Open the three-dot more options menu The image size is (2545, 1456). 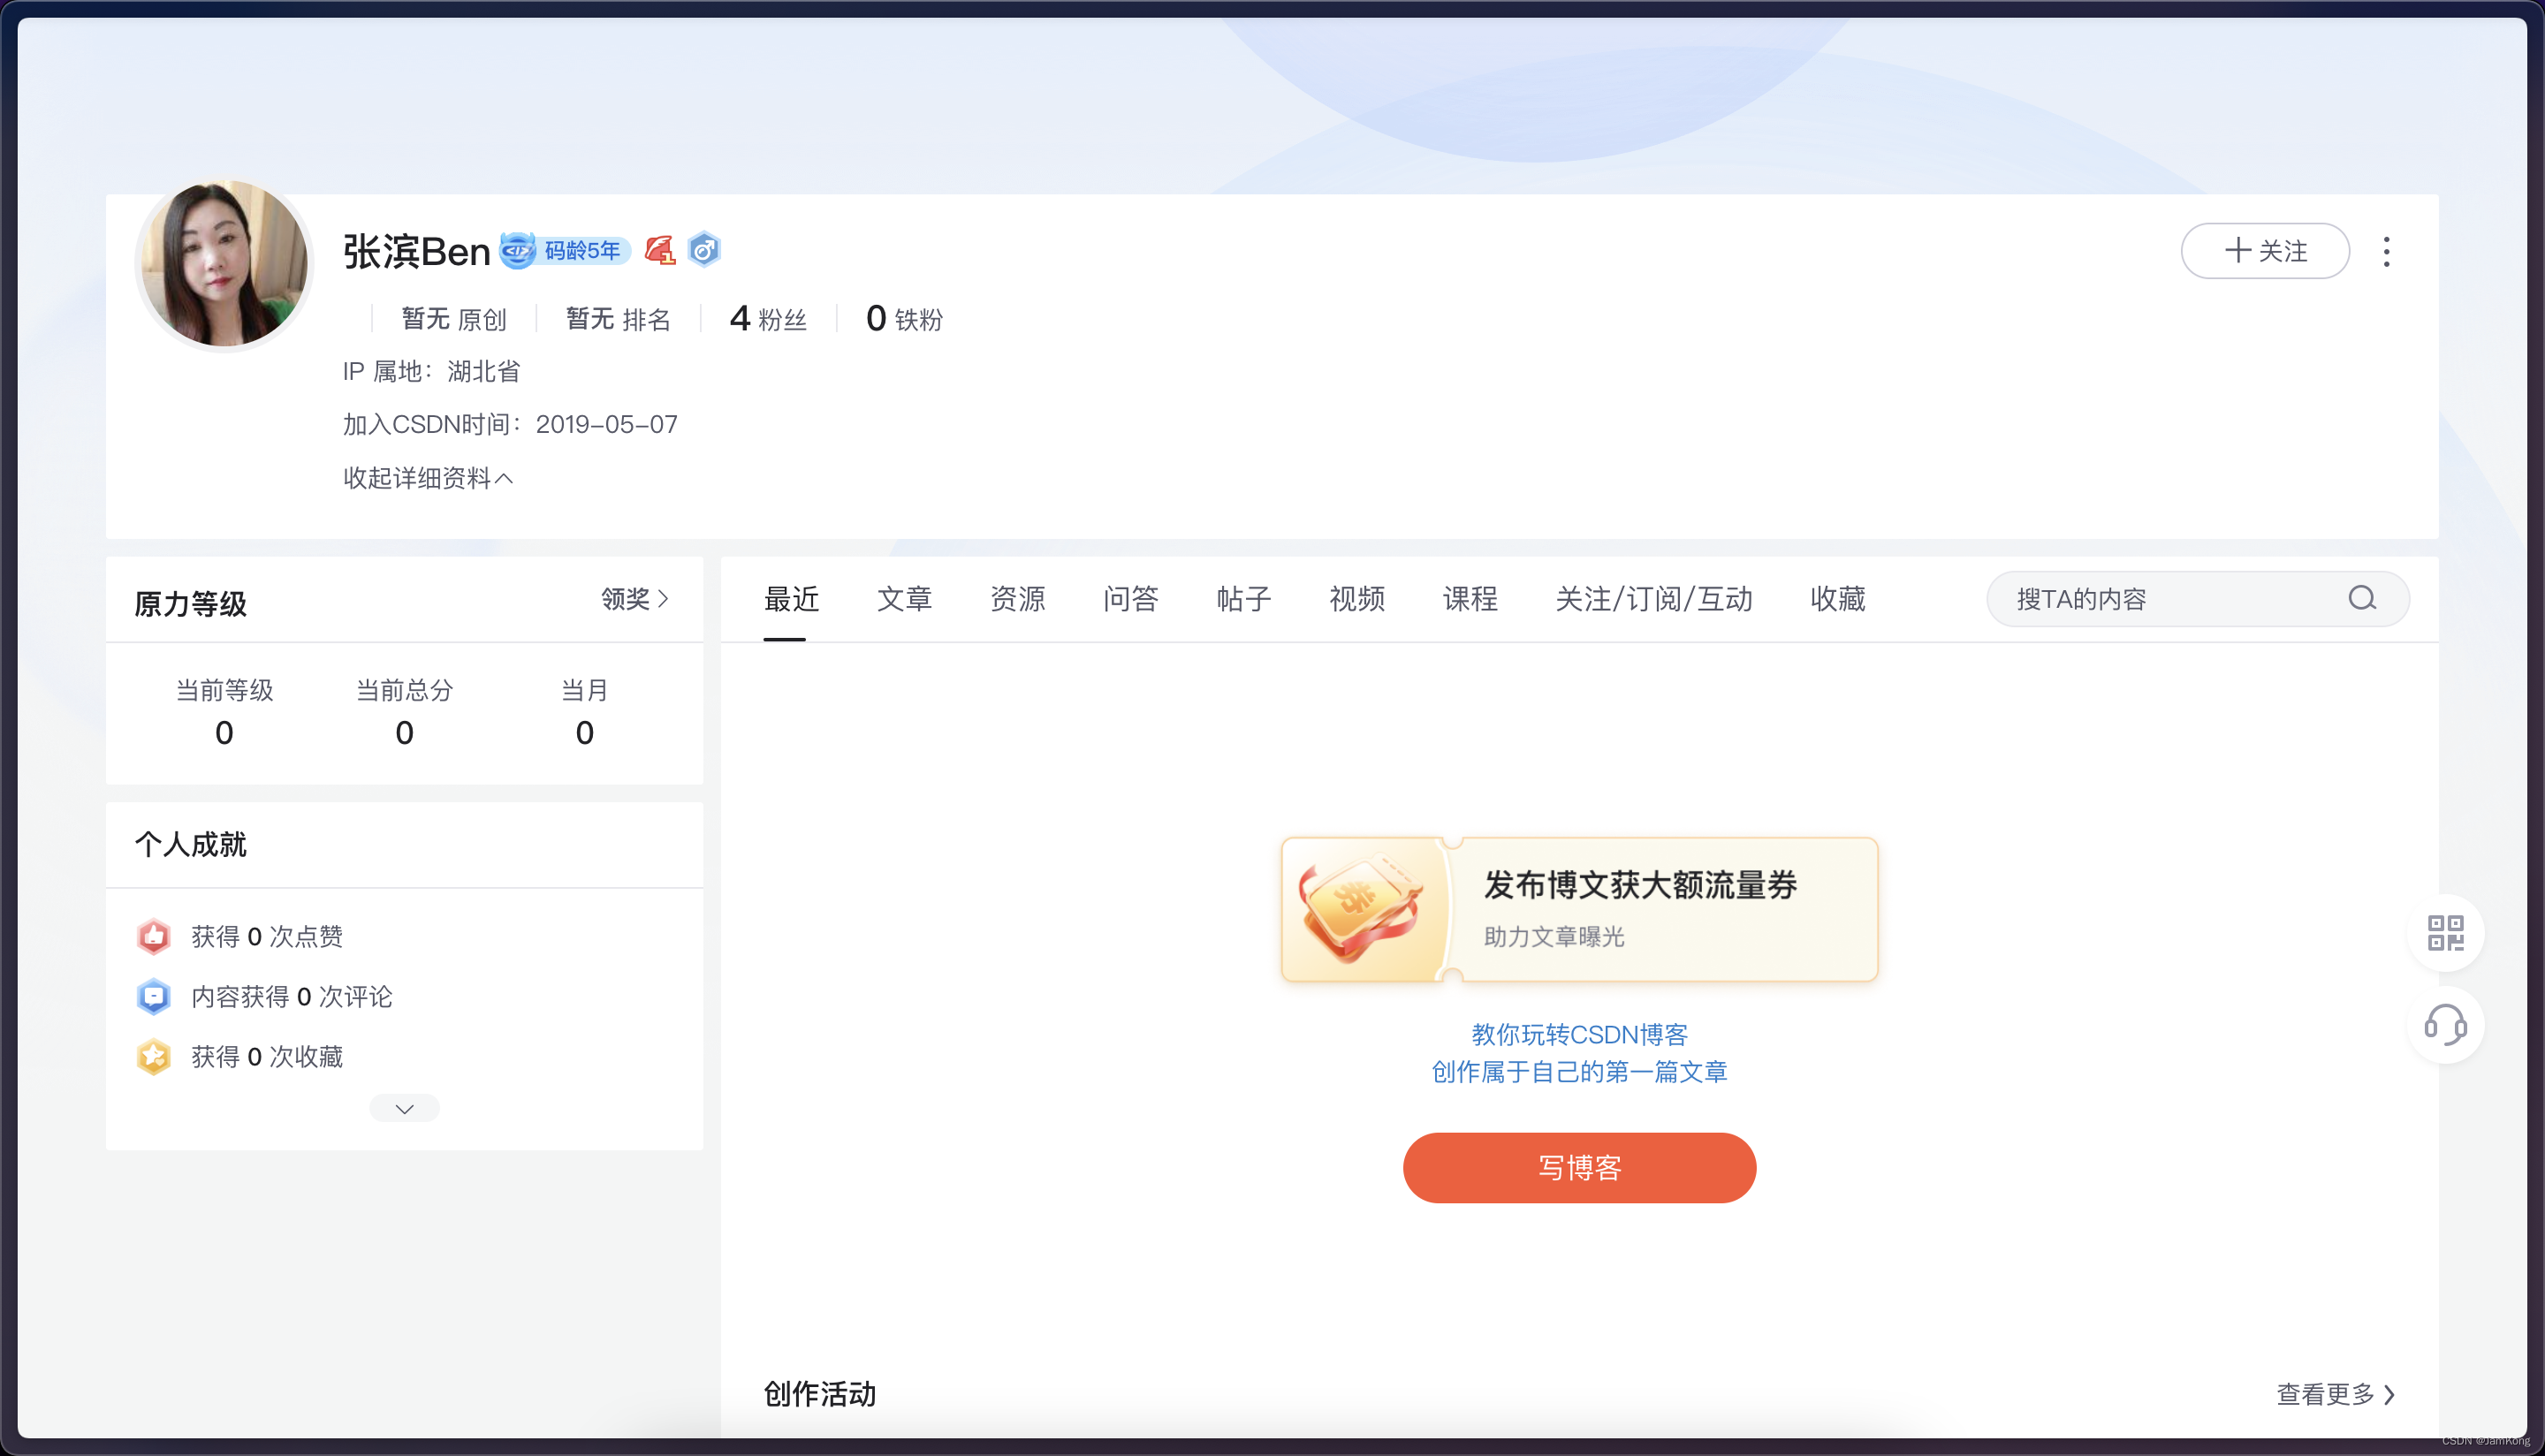click(2386, 251)
